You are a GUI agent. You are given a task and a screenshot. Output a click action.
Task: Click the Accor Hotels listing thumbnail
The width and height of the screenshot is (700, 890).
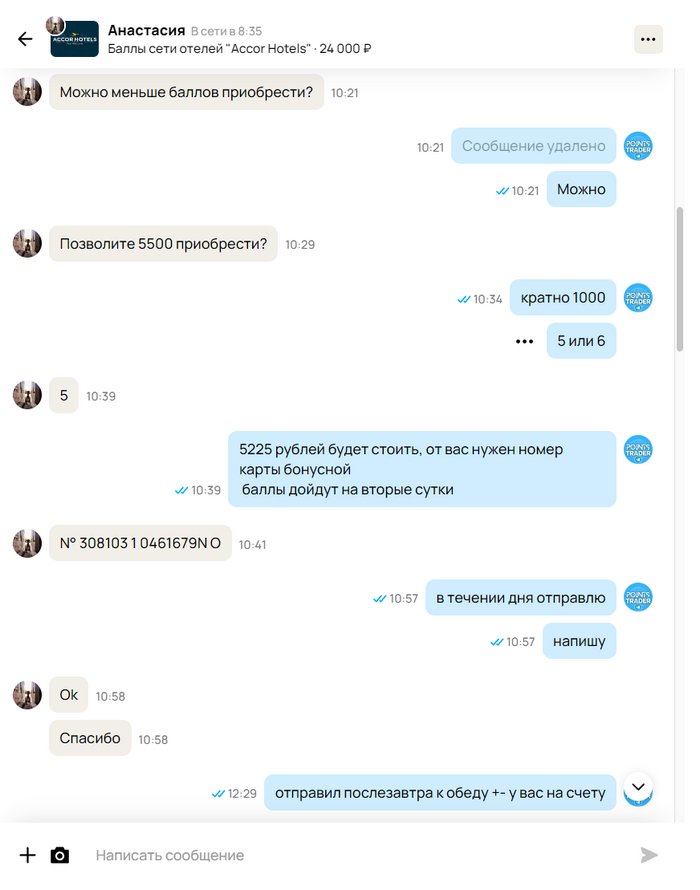click(74, 39)
